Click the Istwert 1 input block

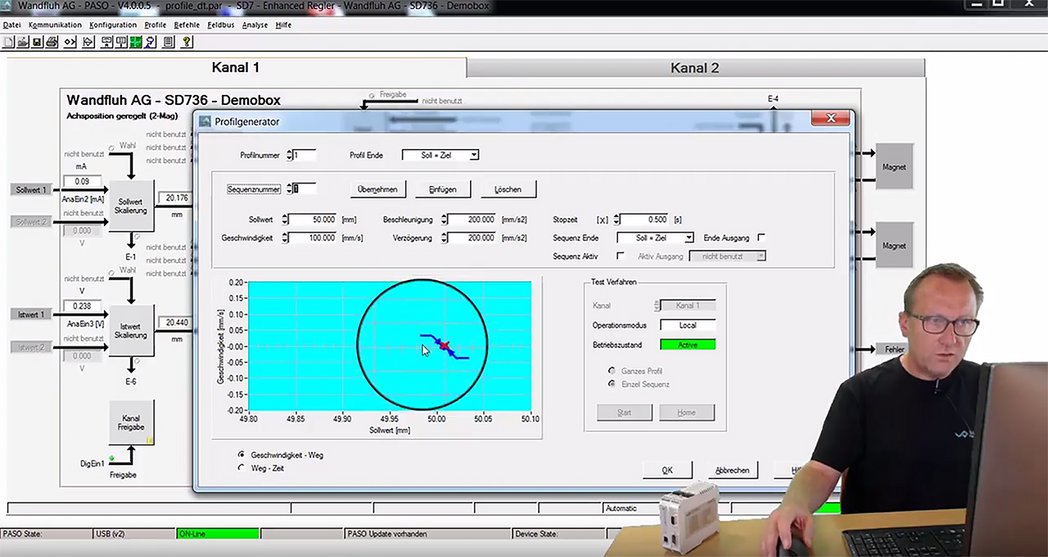(31, 314)
